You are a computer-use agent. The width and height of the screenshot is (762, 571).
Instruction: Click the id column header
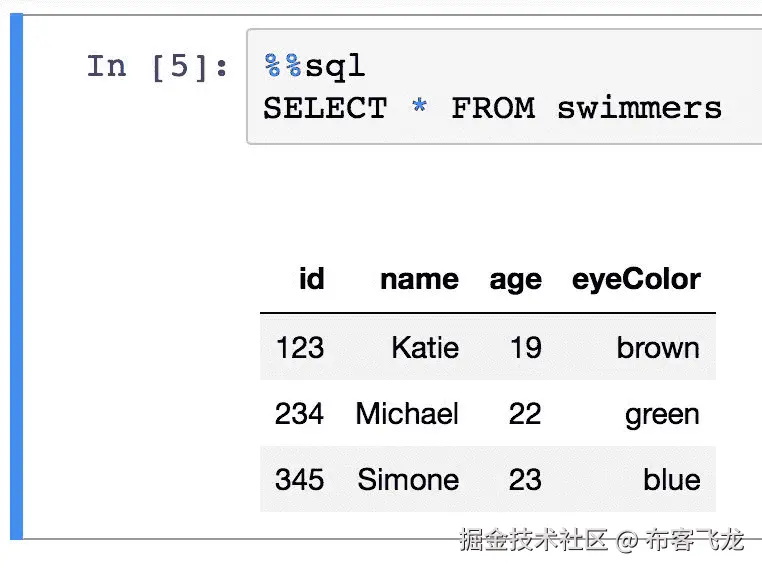click(x=311, y=279)
